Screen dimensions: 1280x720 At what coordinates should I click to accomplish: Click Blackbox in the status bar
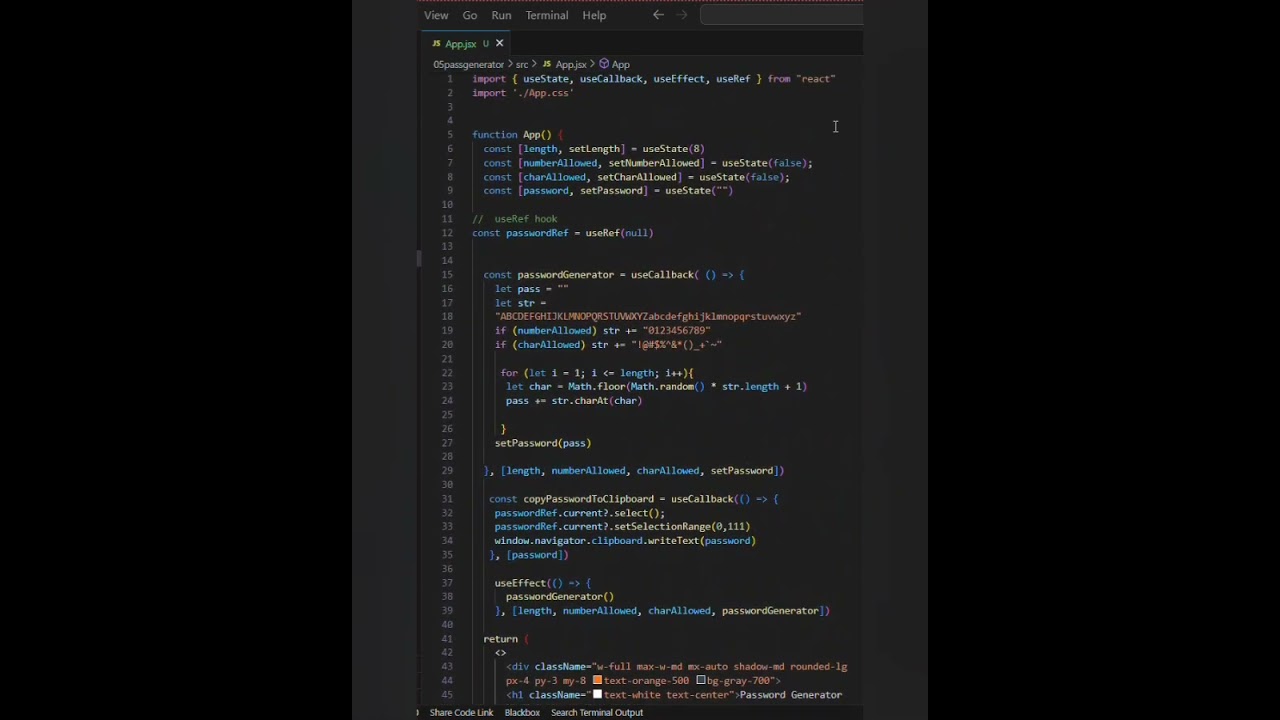coord(522,712)
